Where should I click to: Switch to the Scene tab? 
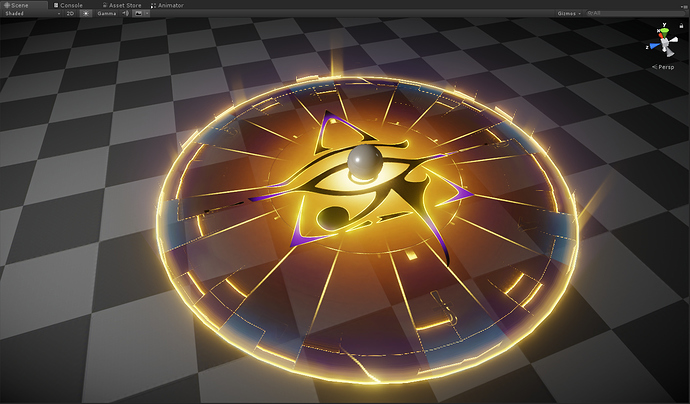pos(24,5)
